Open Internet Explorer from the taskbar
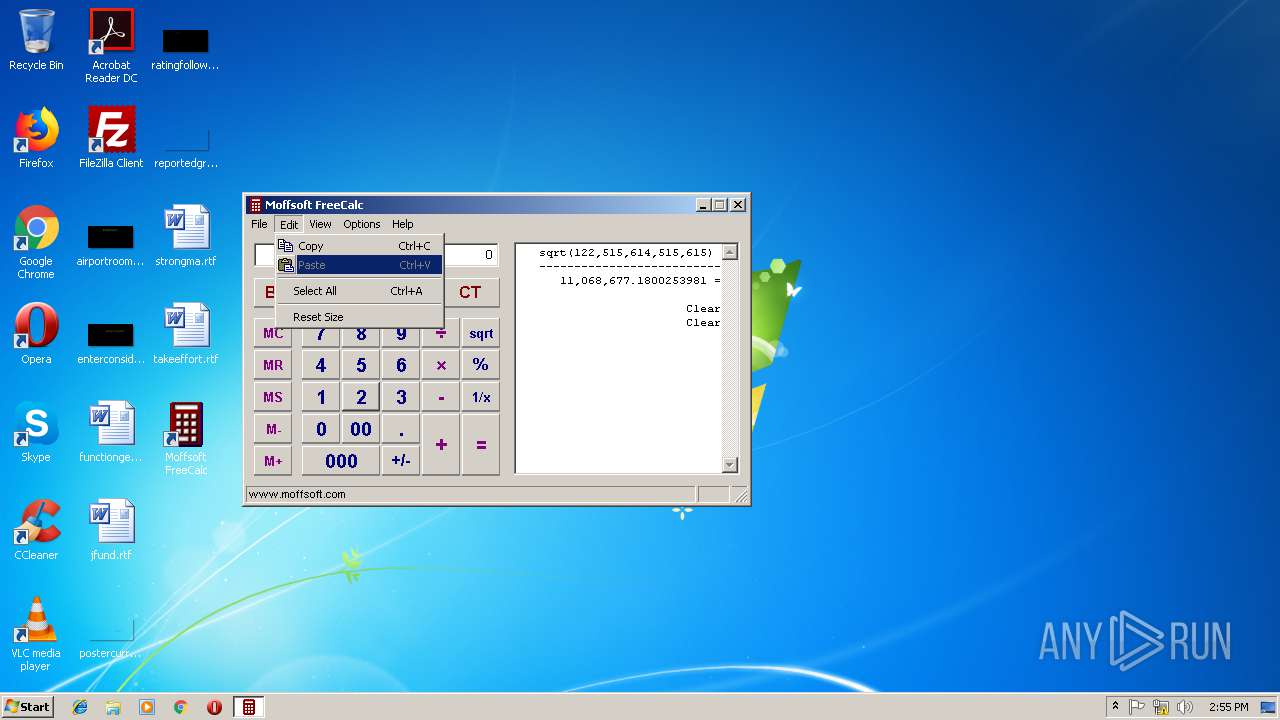 pos(80,707)
